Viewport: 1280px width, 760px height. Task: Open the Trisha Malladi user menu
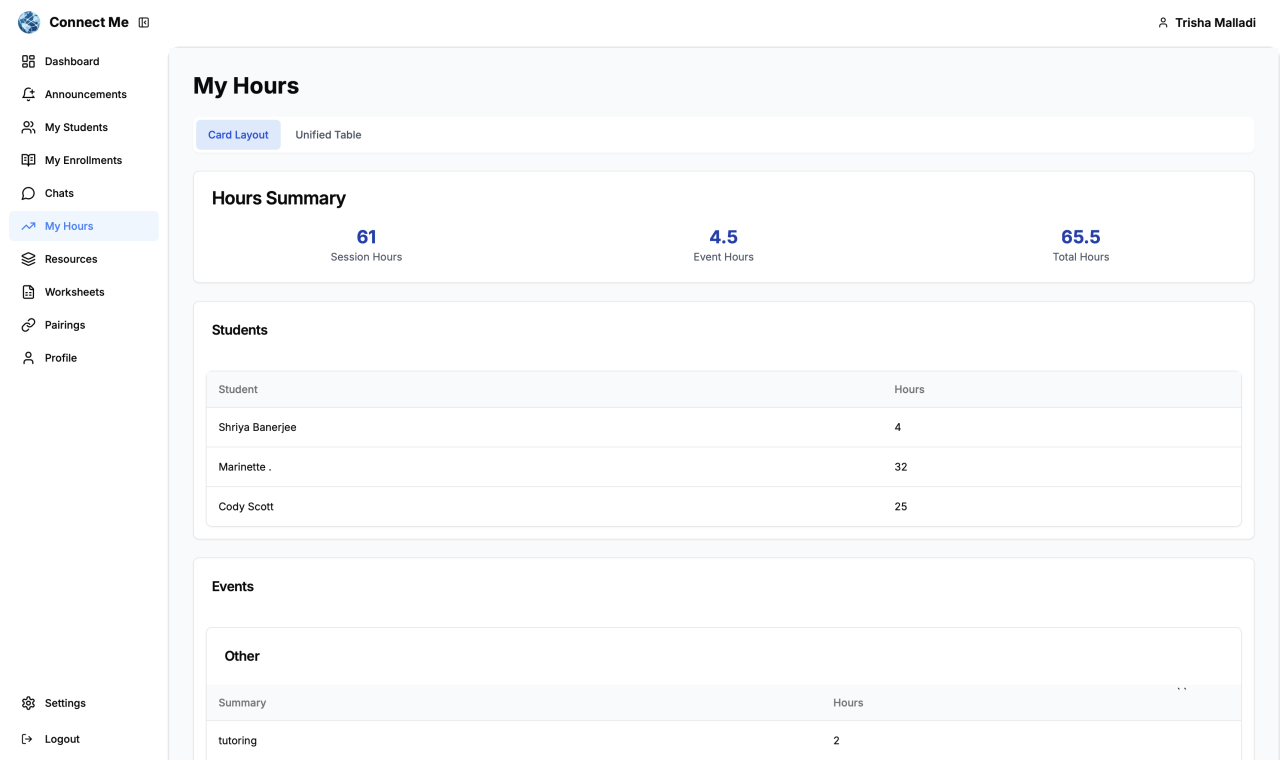click(x=1206, y=23)
